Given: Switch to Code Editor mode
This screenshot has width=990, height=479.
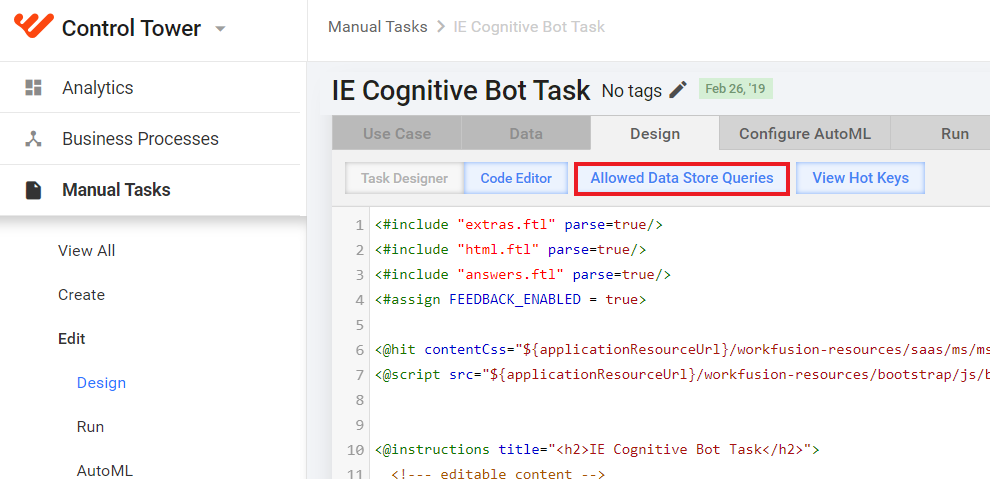Looking at the screenshot, I should pos(516,179).
